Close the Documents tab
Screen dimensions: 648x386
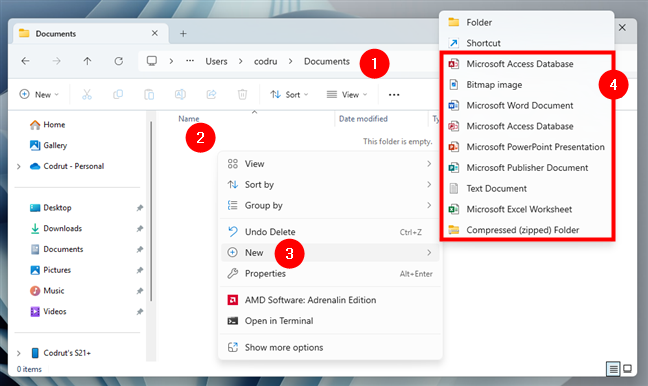pyautogui.click(x=155, y=33)
